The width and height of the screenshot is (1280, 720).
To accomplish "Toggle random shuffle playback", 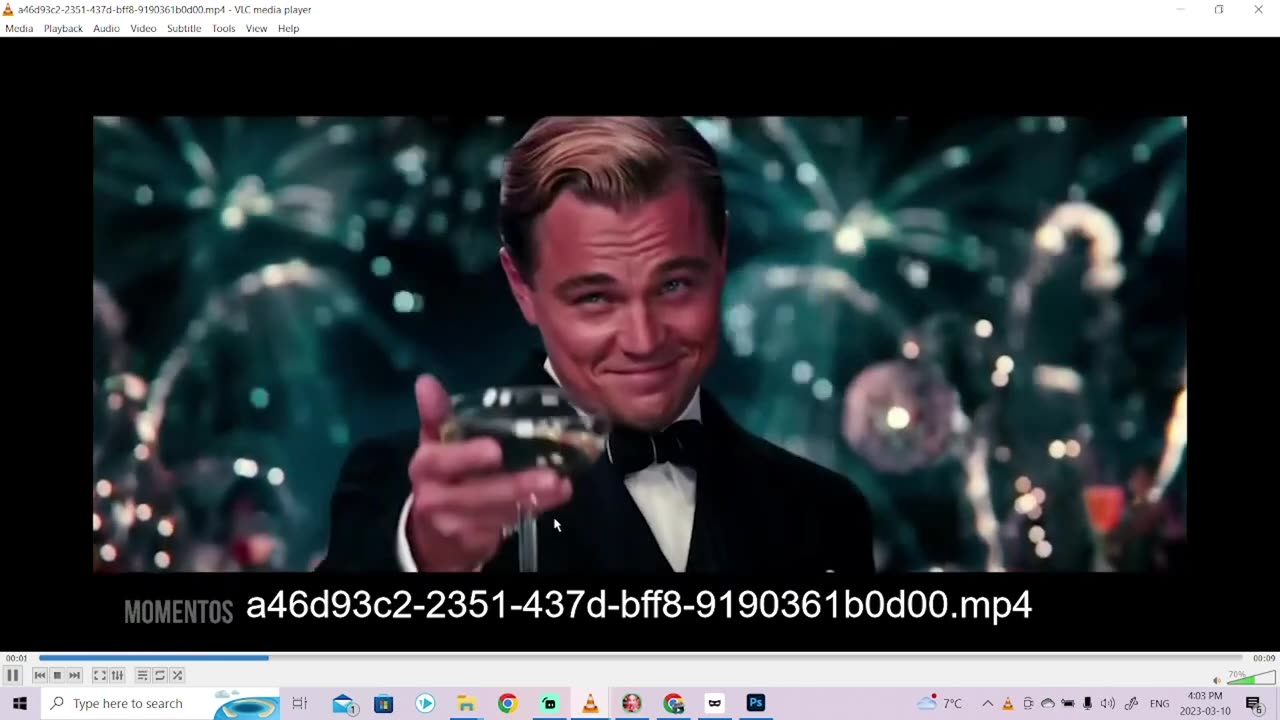I will 177,675.
